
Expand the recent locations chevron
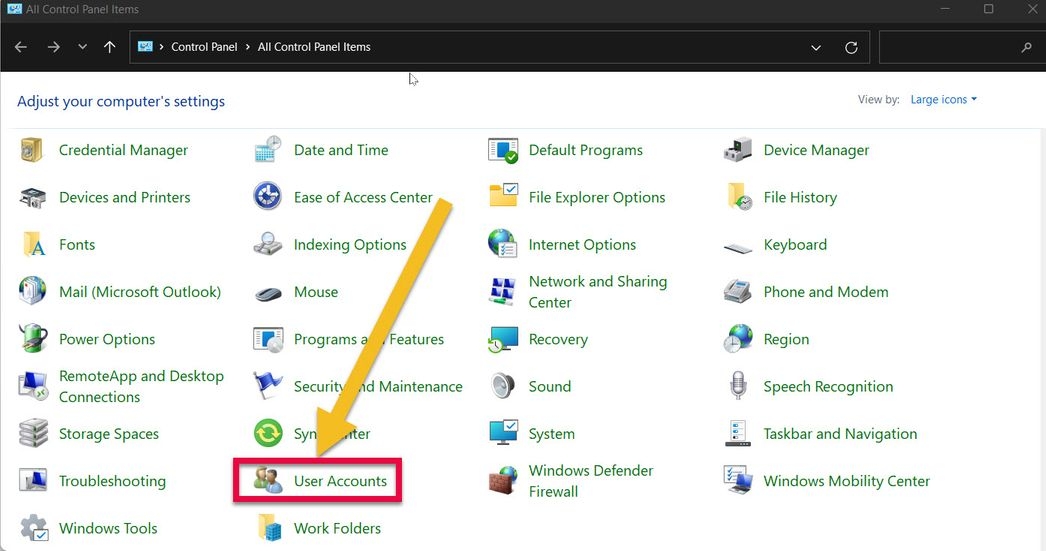coord(82,47)
